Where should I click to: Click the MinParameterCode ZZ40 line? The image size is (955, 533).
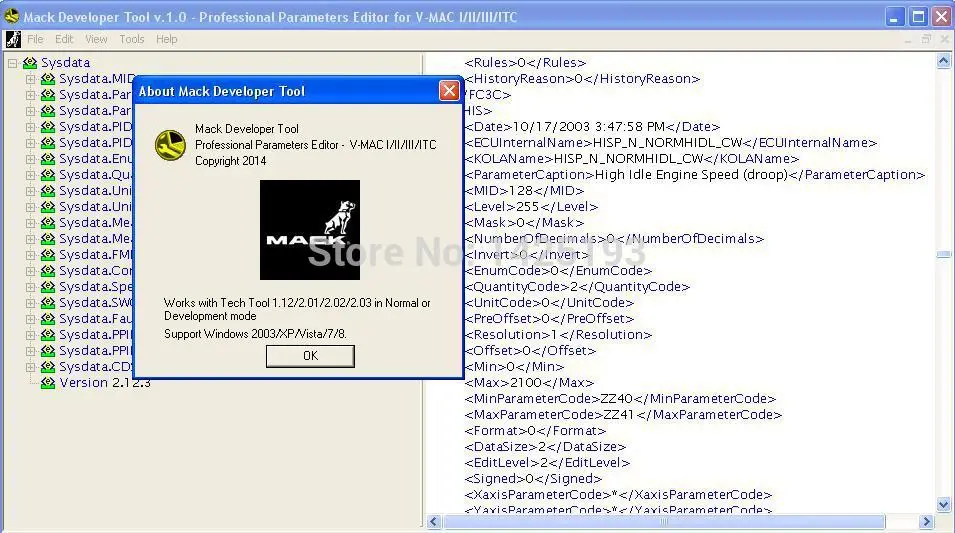(620, 398)
